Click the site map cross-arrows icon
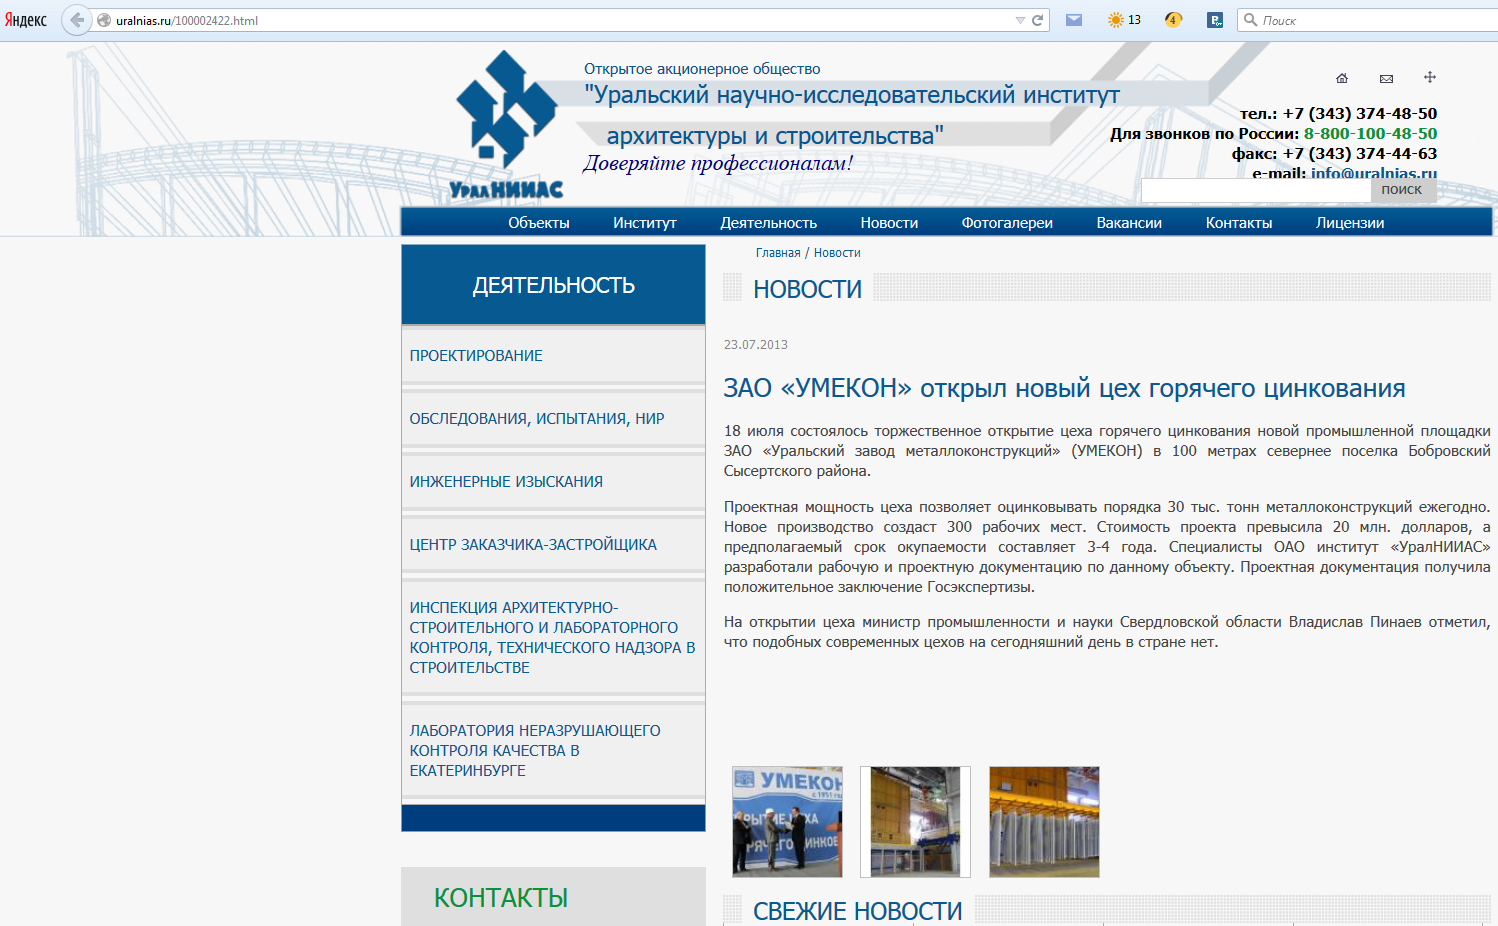Screen dimensions: 1498x926 point(1430,77)
